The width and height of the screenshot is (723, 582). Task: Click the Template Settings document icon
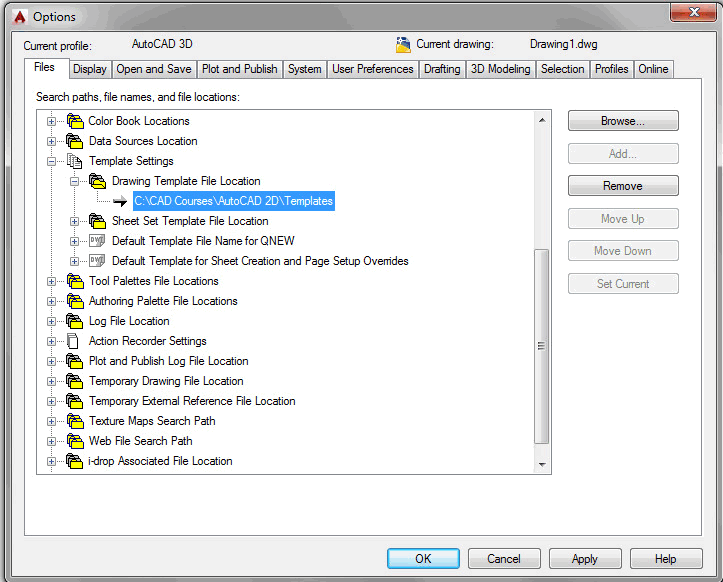(x=74, y=161)
